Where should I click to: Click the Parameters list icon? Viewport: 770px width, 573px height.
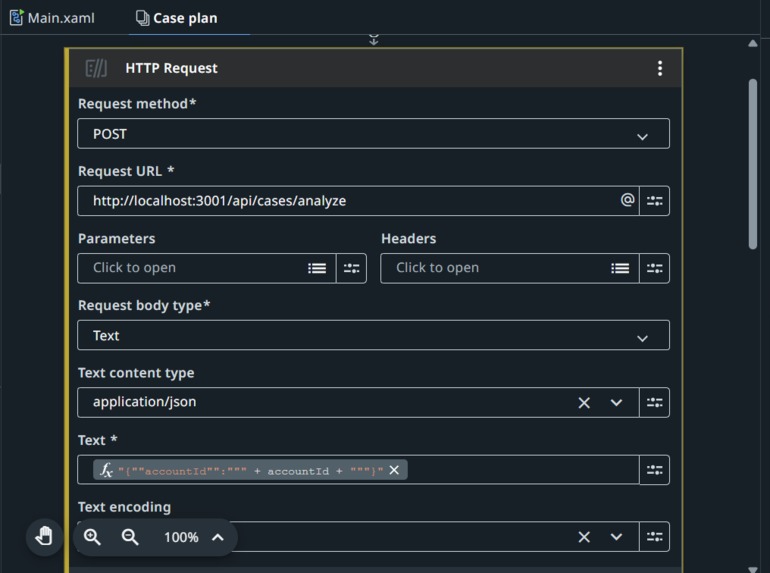pyautogui.click(x=317, y=268)
